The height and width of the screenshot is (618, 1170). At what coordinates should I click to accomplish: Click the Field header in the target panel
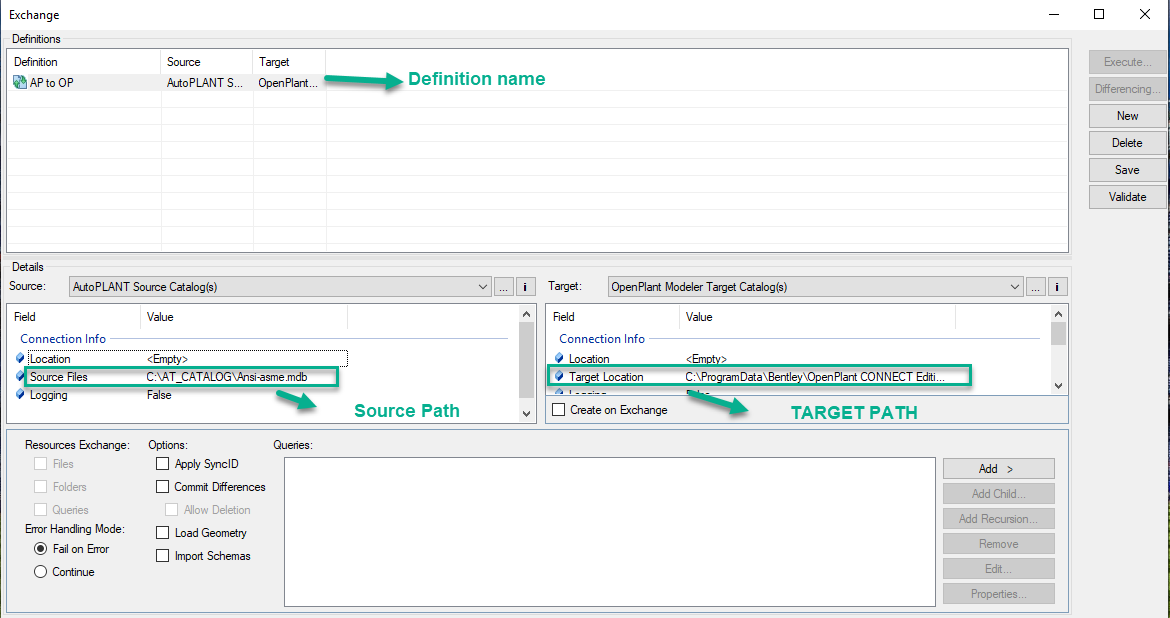click(613, 317)
